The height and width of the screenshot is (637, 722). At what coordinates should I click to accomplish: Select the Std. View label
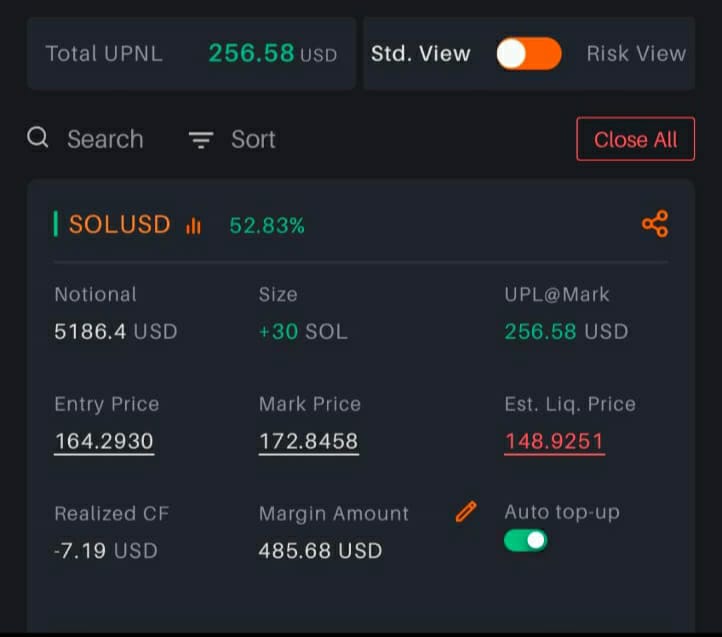pos(420,54)
